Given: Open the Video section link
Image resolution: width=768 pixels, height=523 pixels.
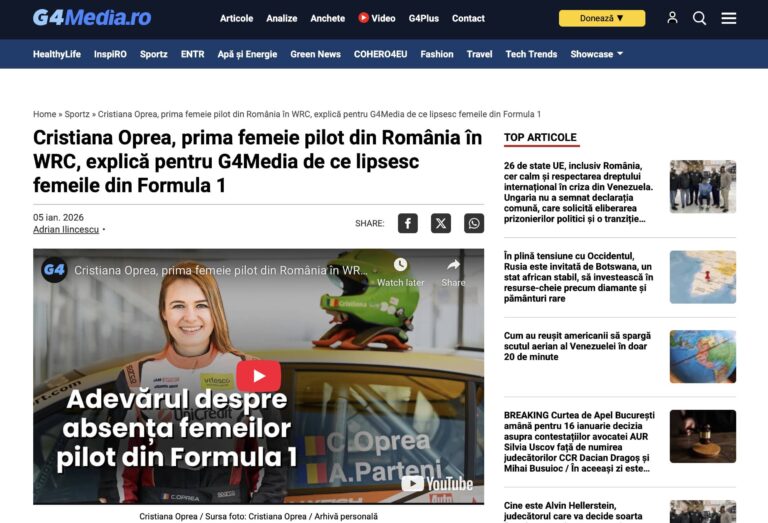Looking at the screenshot, I should point(377,18).
